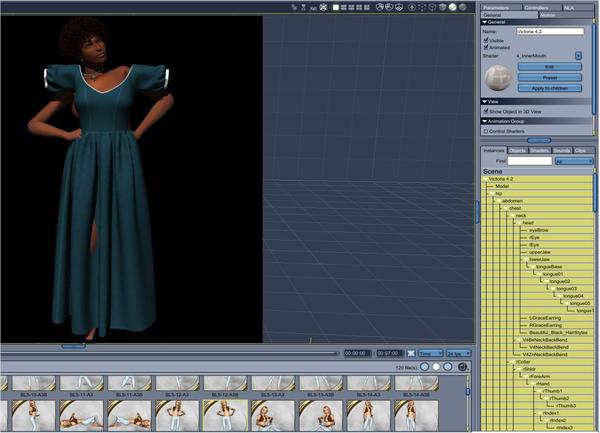Toggle the Animated checkbox

click(x=486, y=47)
